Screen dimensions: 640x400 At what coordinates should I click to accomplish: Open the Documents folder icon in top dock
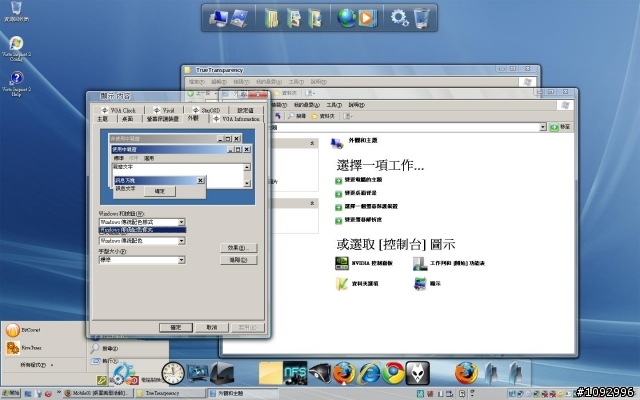pos(272,18)
